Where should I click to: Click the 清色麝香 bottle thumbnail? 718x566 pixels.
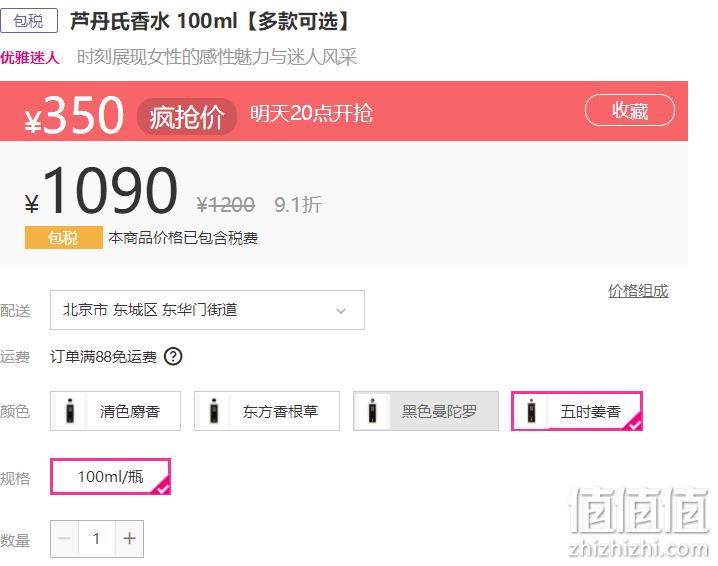pos(70,411)
